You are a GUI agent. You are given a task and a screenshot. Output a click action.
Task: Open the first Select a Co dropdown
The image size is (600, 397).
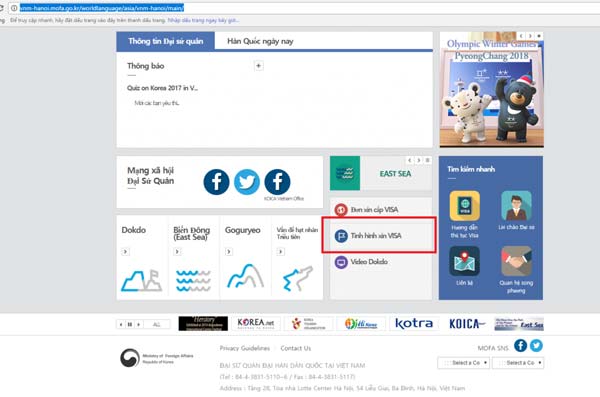point(463,363)
